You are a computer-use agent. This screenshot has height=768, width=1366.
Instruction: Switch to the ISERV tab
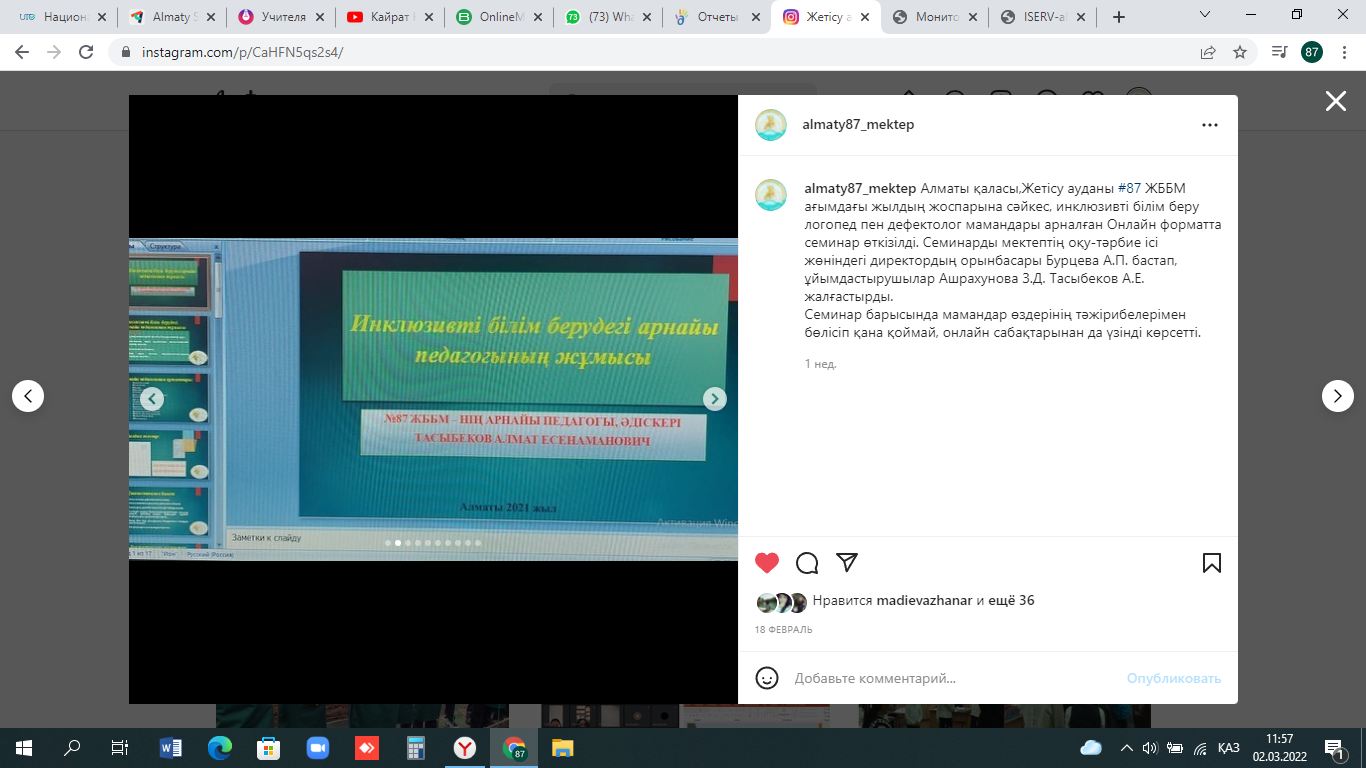(1043, 17)
